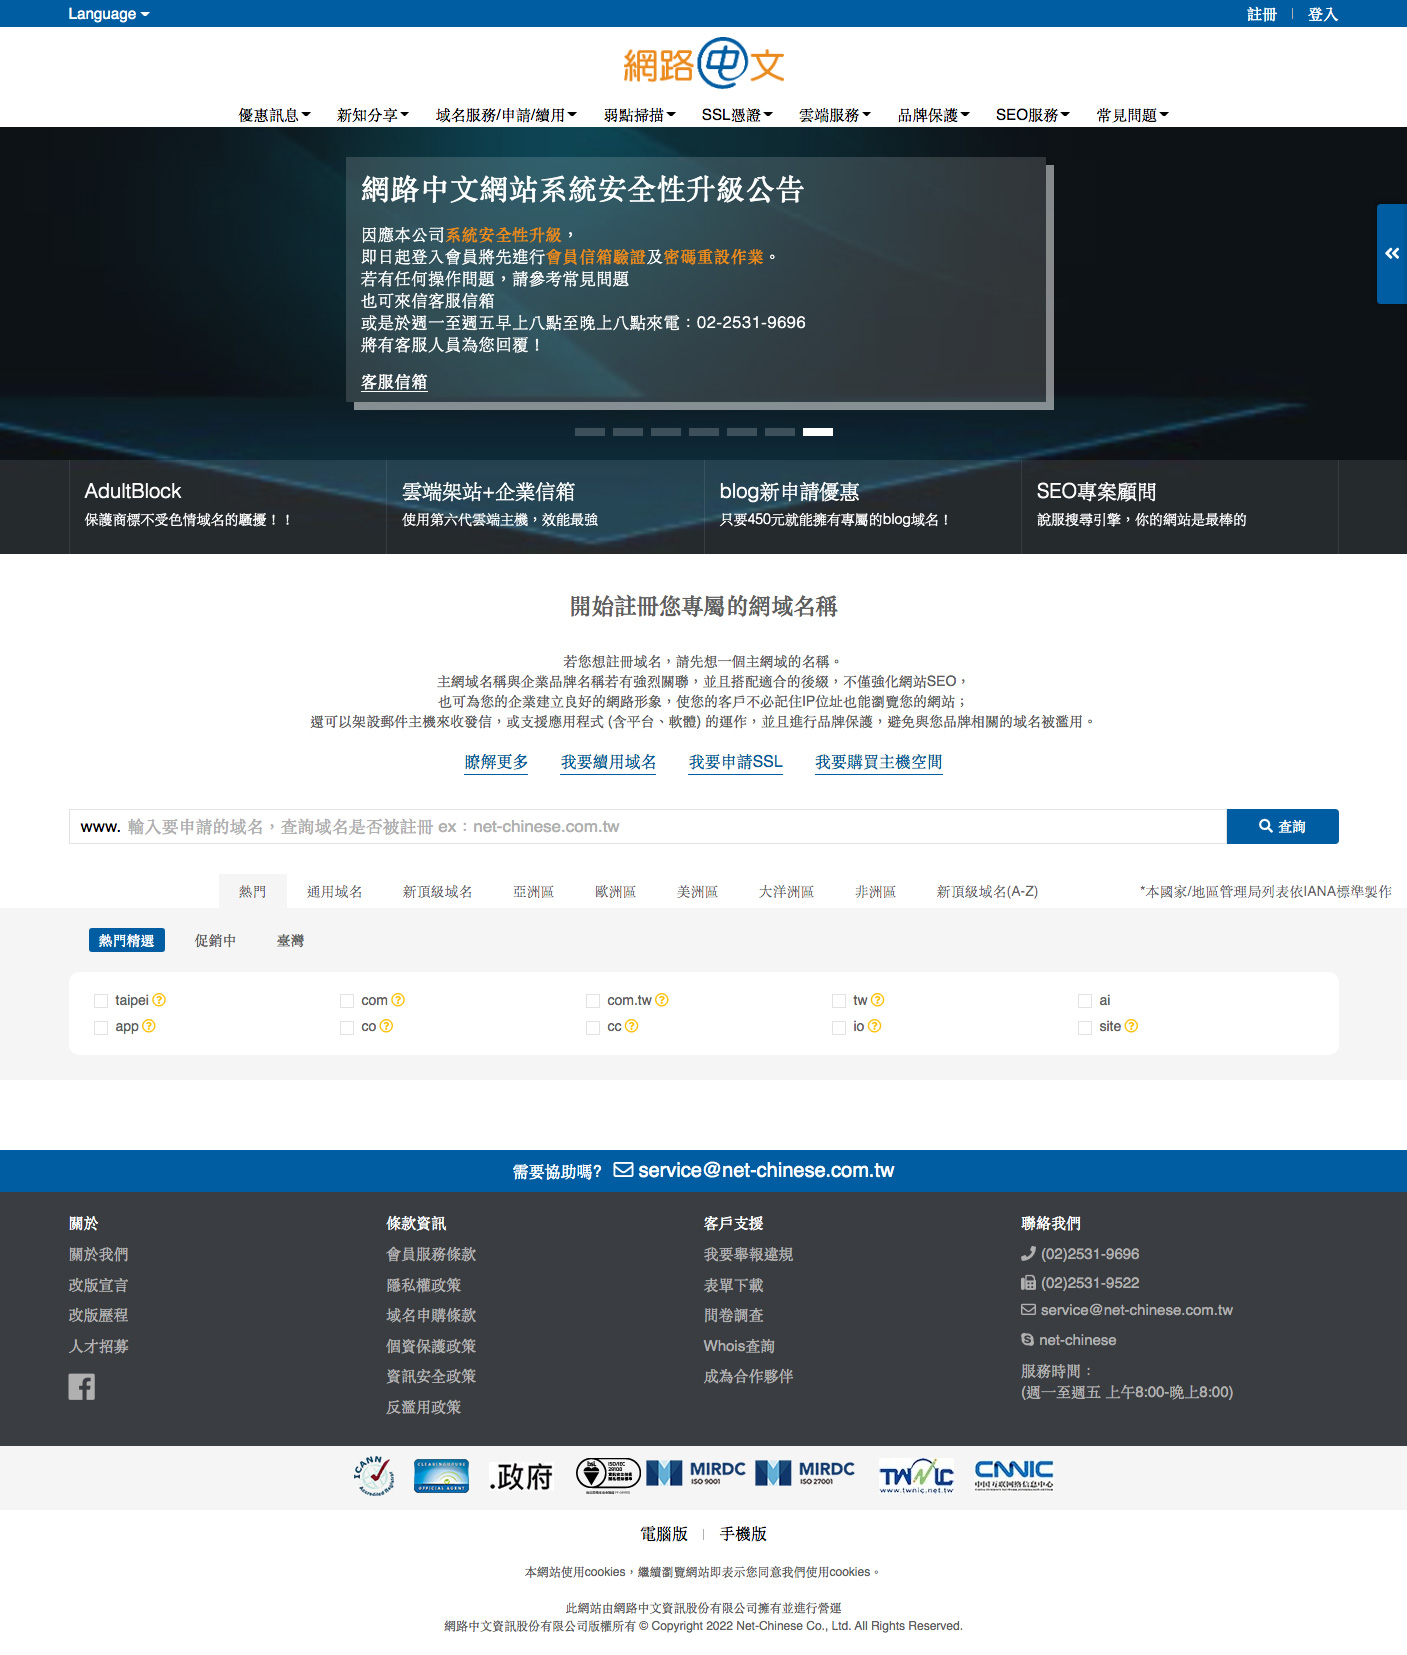Image resolution: width=1407 pixels, height=1655 pixels.
Task: Click the 查詢 search button
Action: click(x=1282, y=826)
